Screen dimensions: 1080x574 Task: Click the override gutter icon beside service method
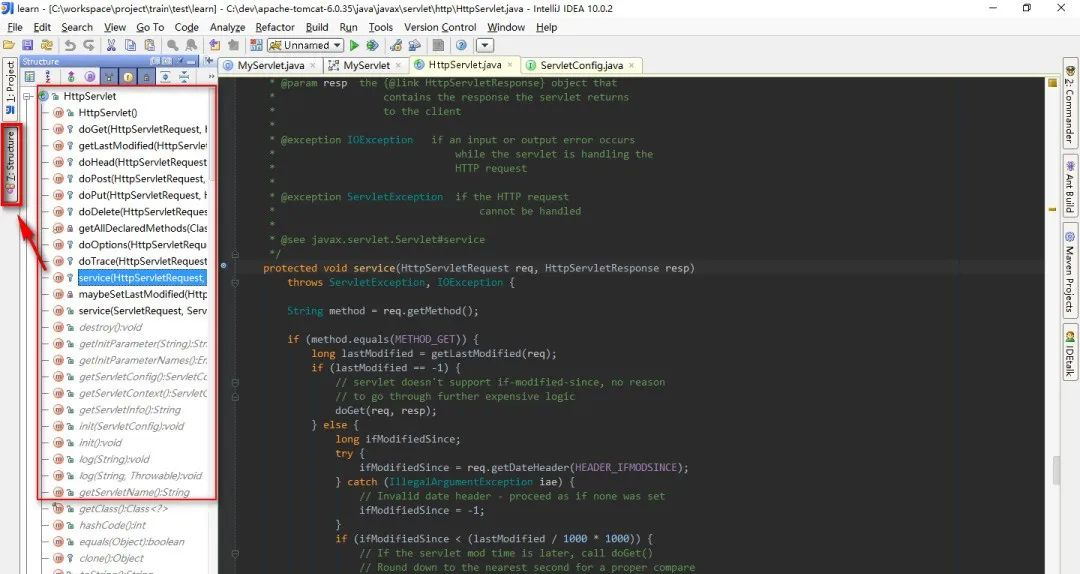pyautogui.click(x=224, y=265)
